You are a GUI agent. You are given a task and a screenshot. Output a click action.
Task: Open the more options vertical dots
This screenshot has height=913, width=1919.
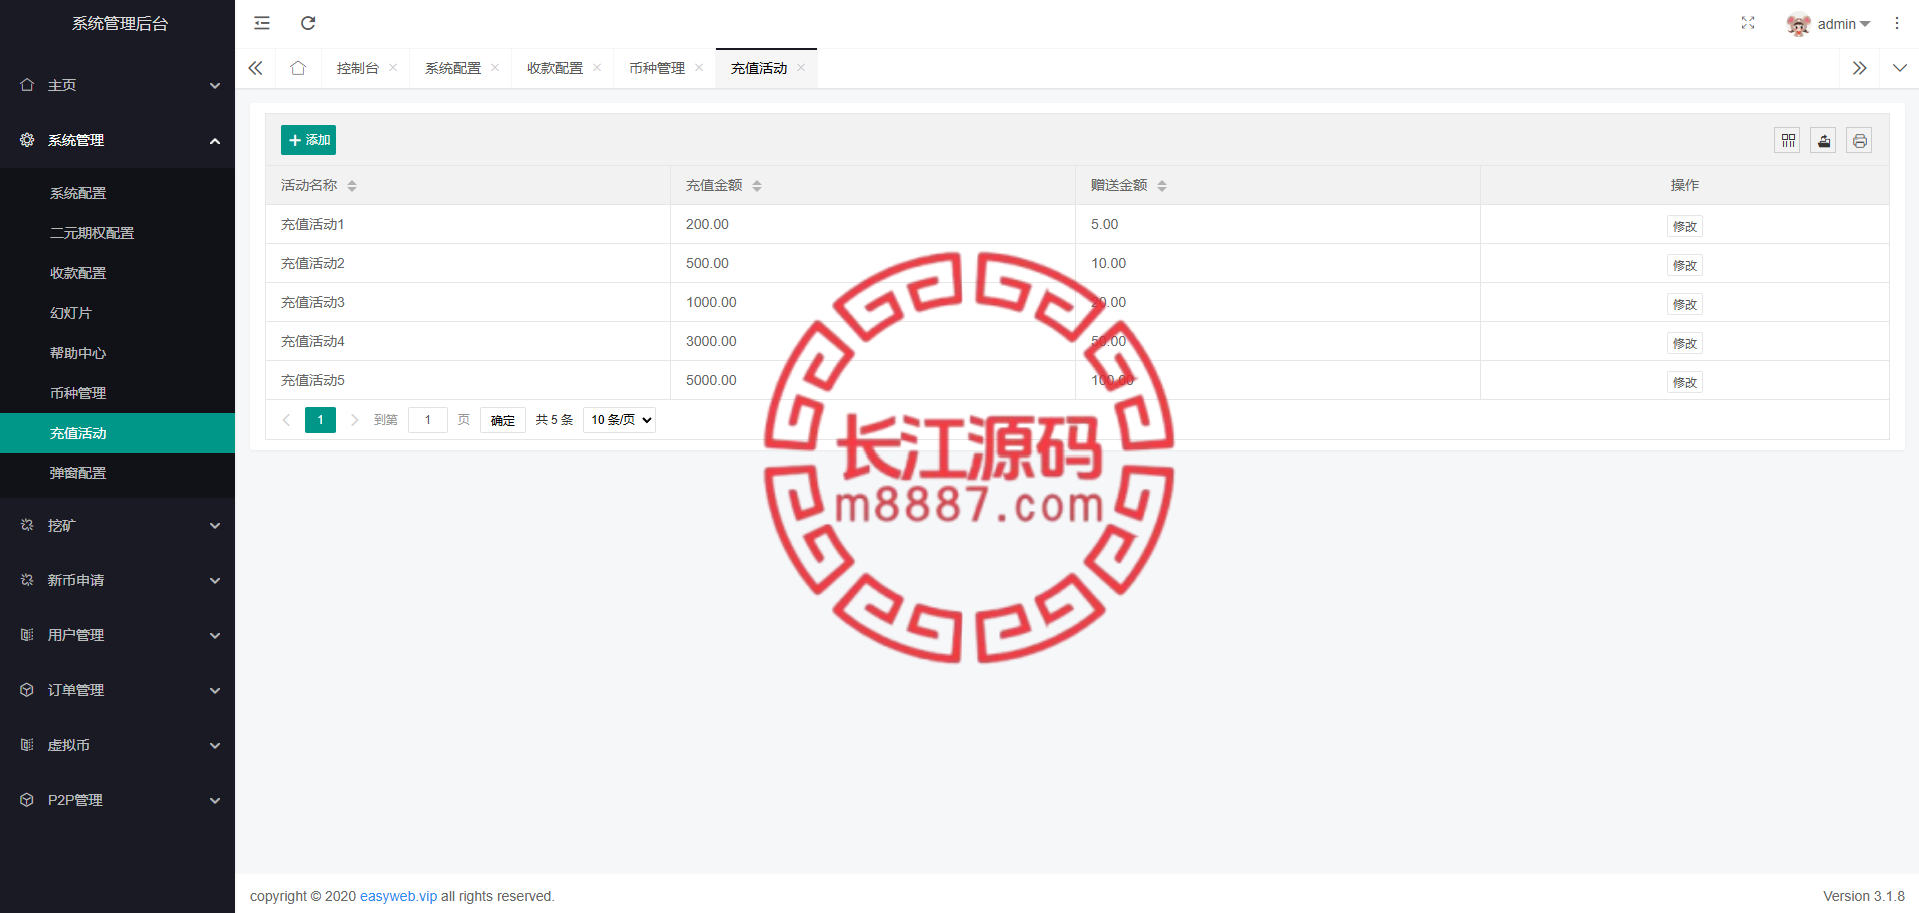click(1897, 23)
